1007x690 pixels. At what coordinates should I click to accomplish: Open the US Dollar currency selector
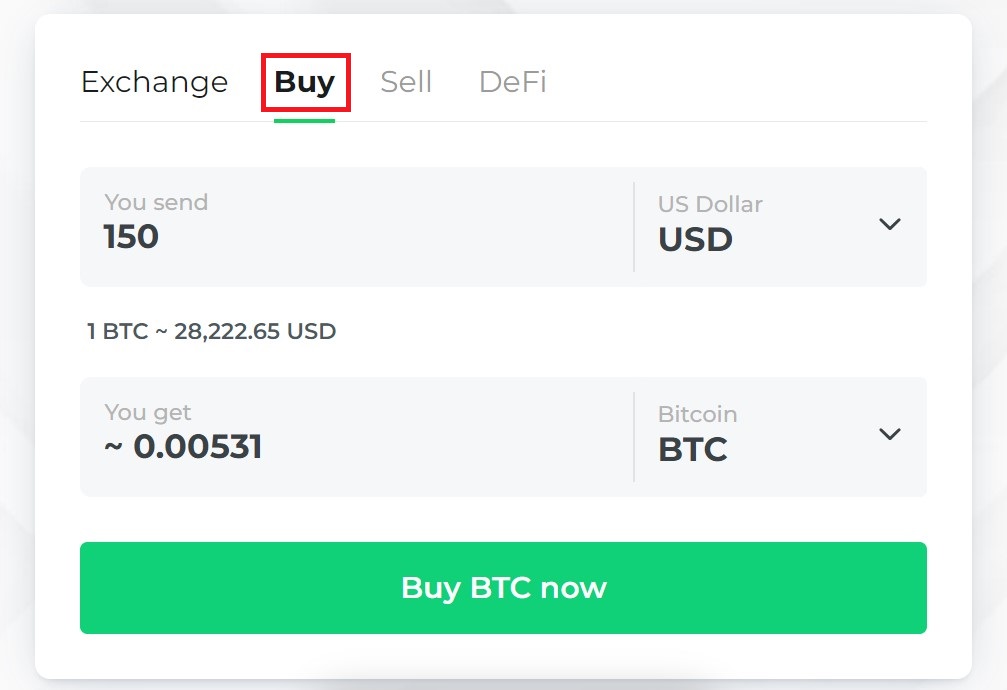coord(780,226)
